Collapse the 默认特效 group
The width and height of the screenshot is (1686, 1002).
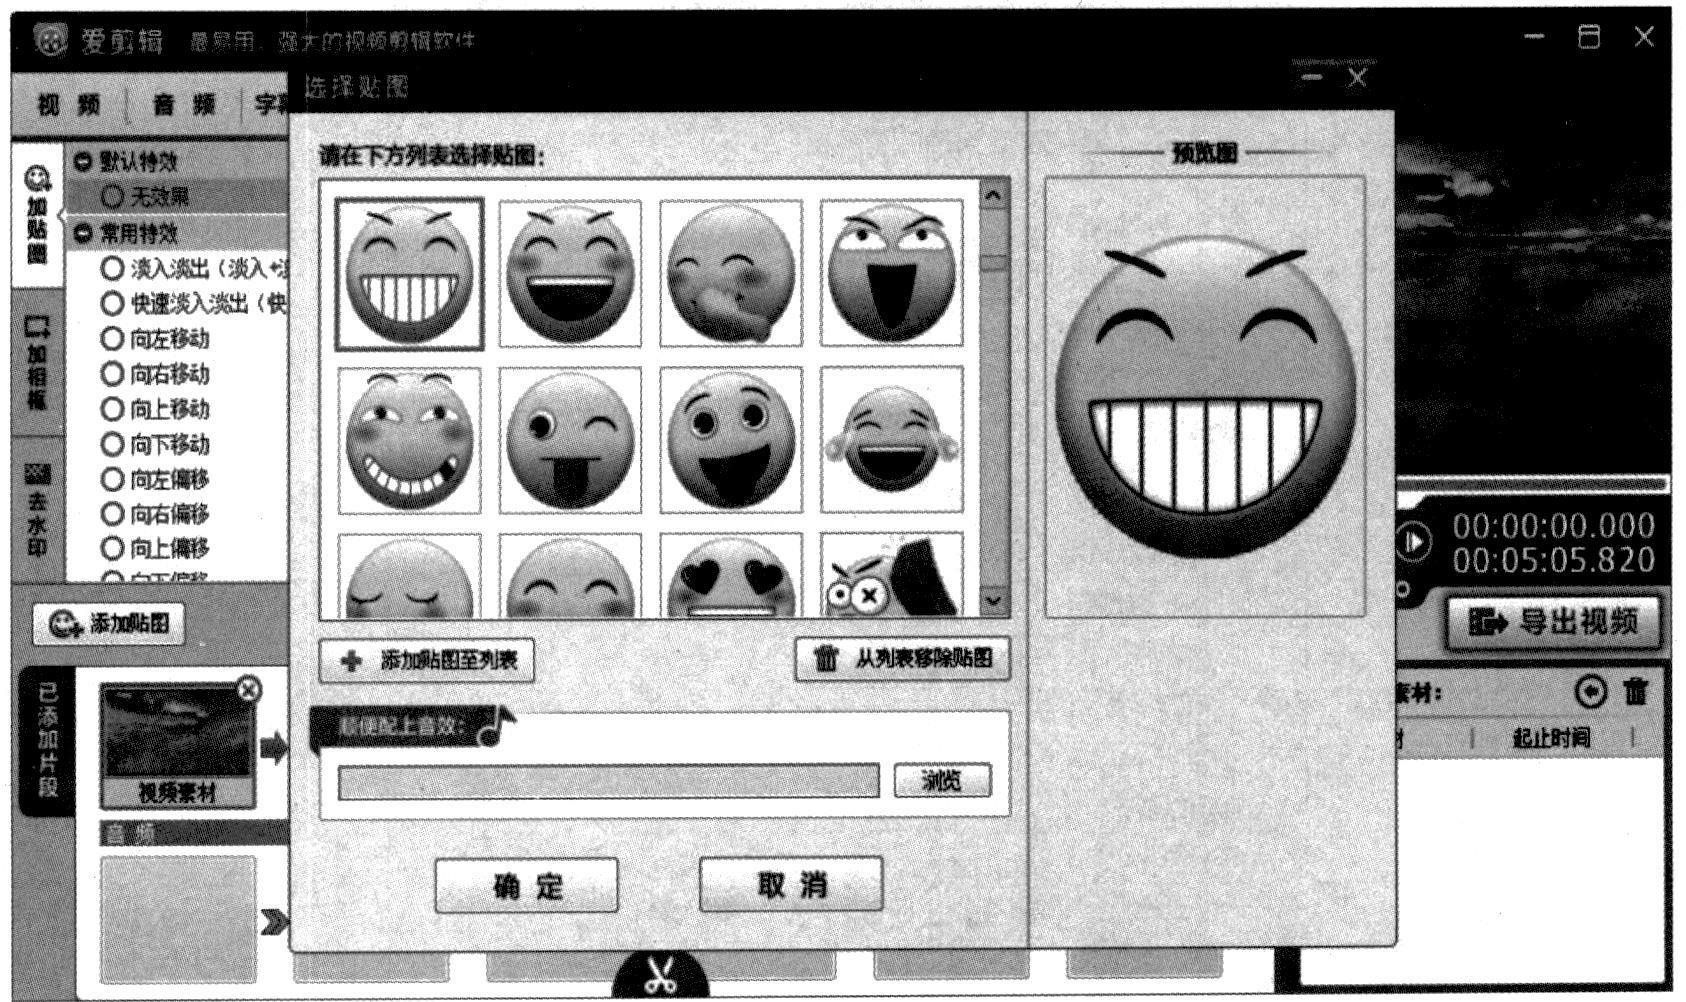click(83, 162)
